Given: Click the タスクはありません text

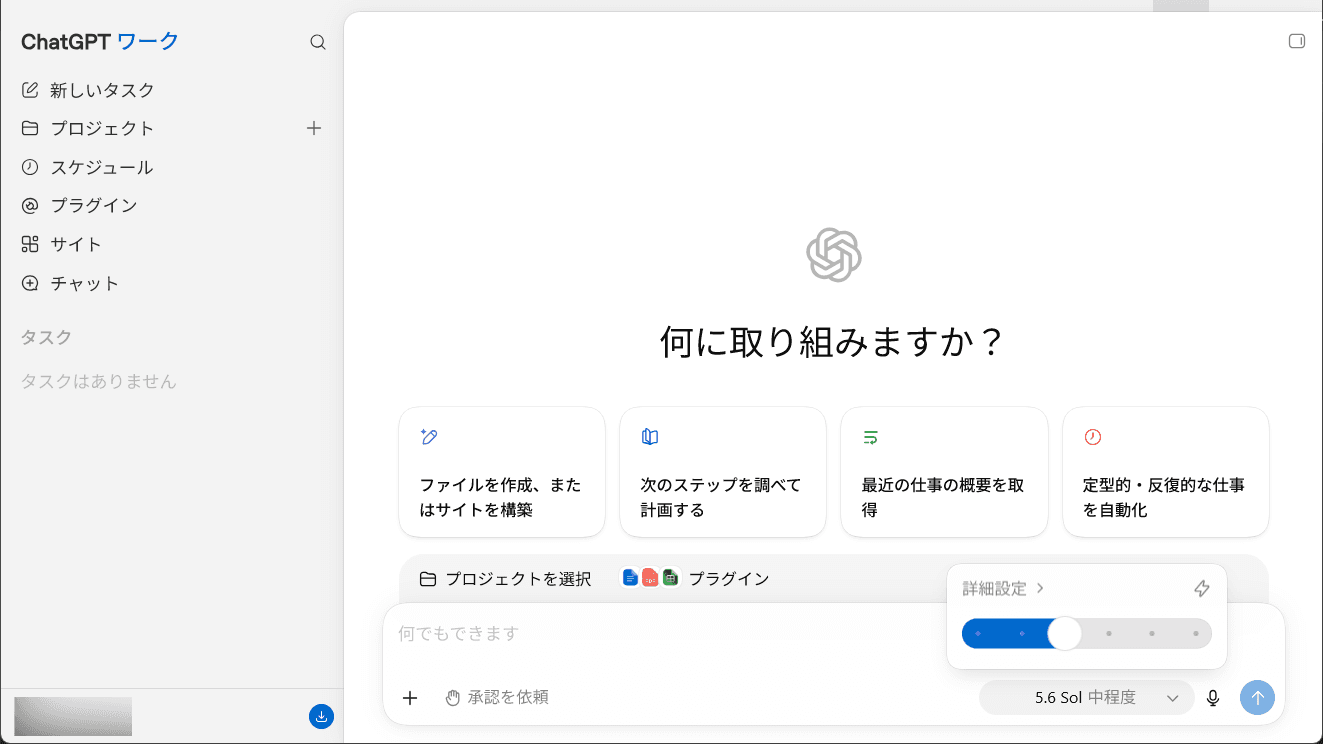Looking at the screenshot, I should coord(98,381).
